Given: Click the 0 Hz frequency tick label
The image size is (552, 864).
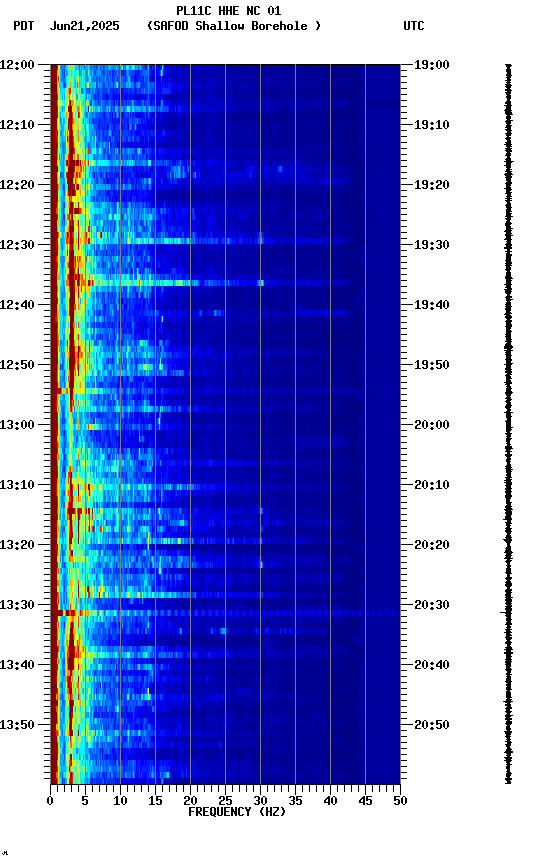Looking at the screenshot, I should click(50, 801).
